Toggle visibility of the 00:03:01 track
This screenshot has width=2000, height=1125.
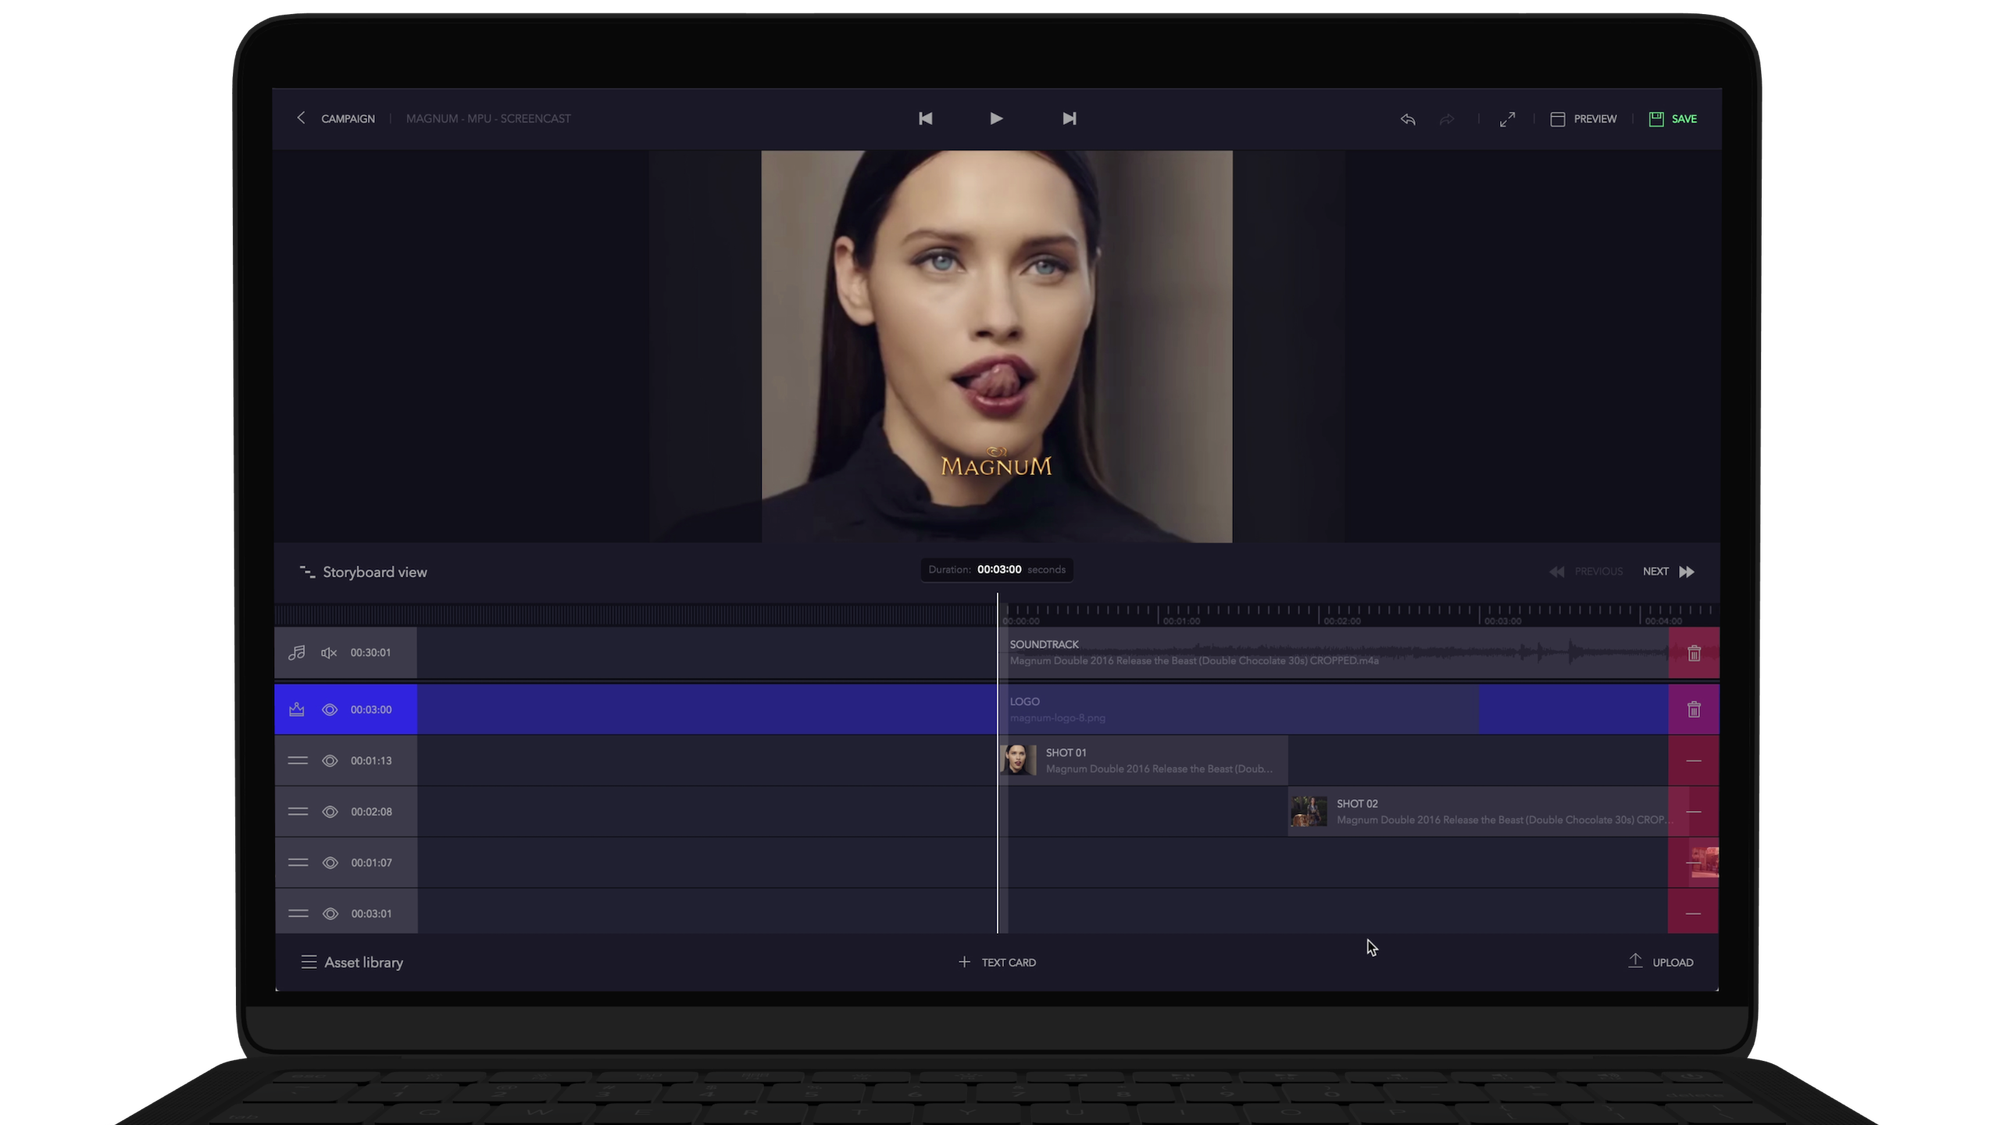point(330,914)
